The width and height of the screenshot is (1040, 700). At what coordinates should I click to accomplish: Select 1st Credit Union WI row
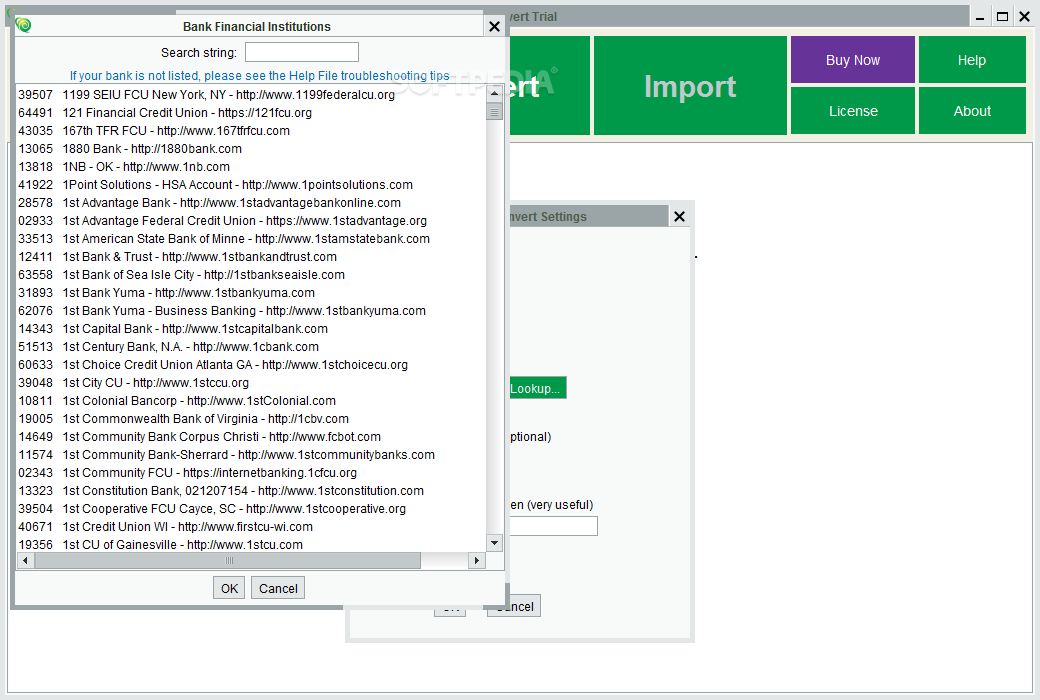(251, 526)
